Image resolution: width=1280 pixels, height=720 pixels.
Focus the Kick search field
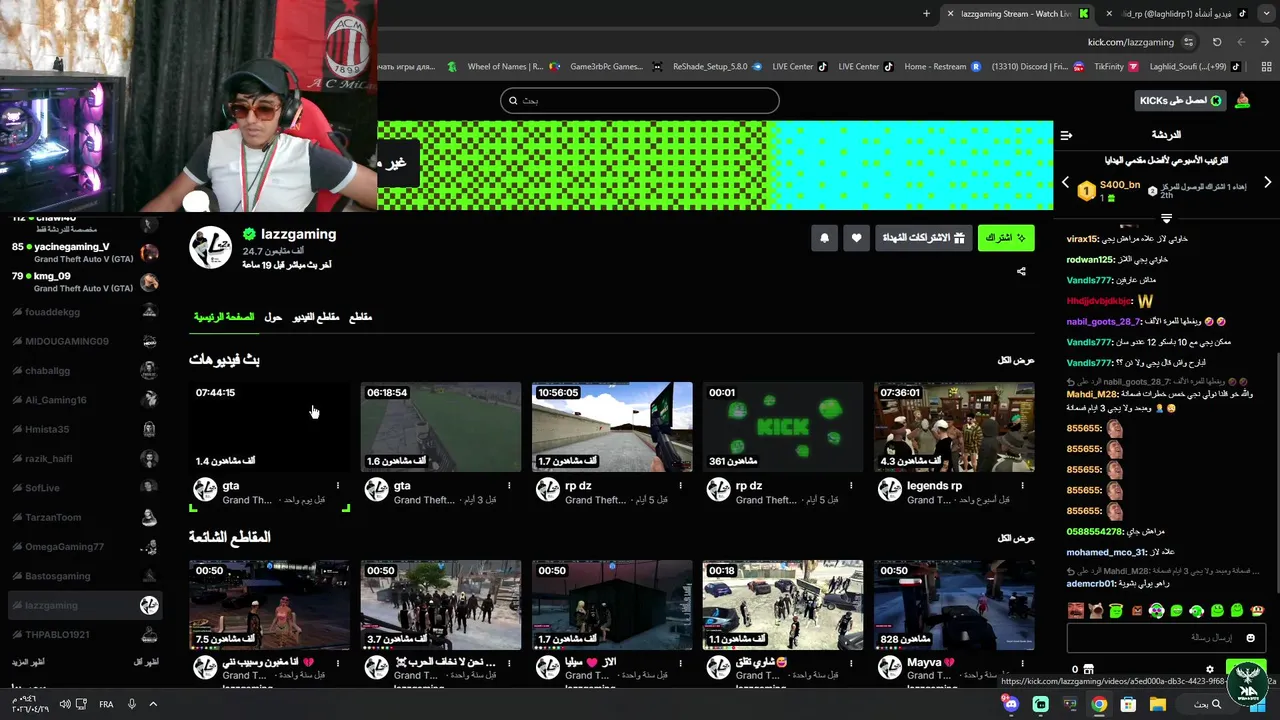coord(640,100)
